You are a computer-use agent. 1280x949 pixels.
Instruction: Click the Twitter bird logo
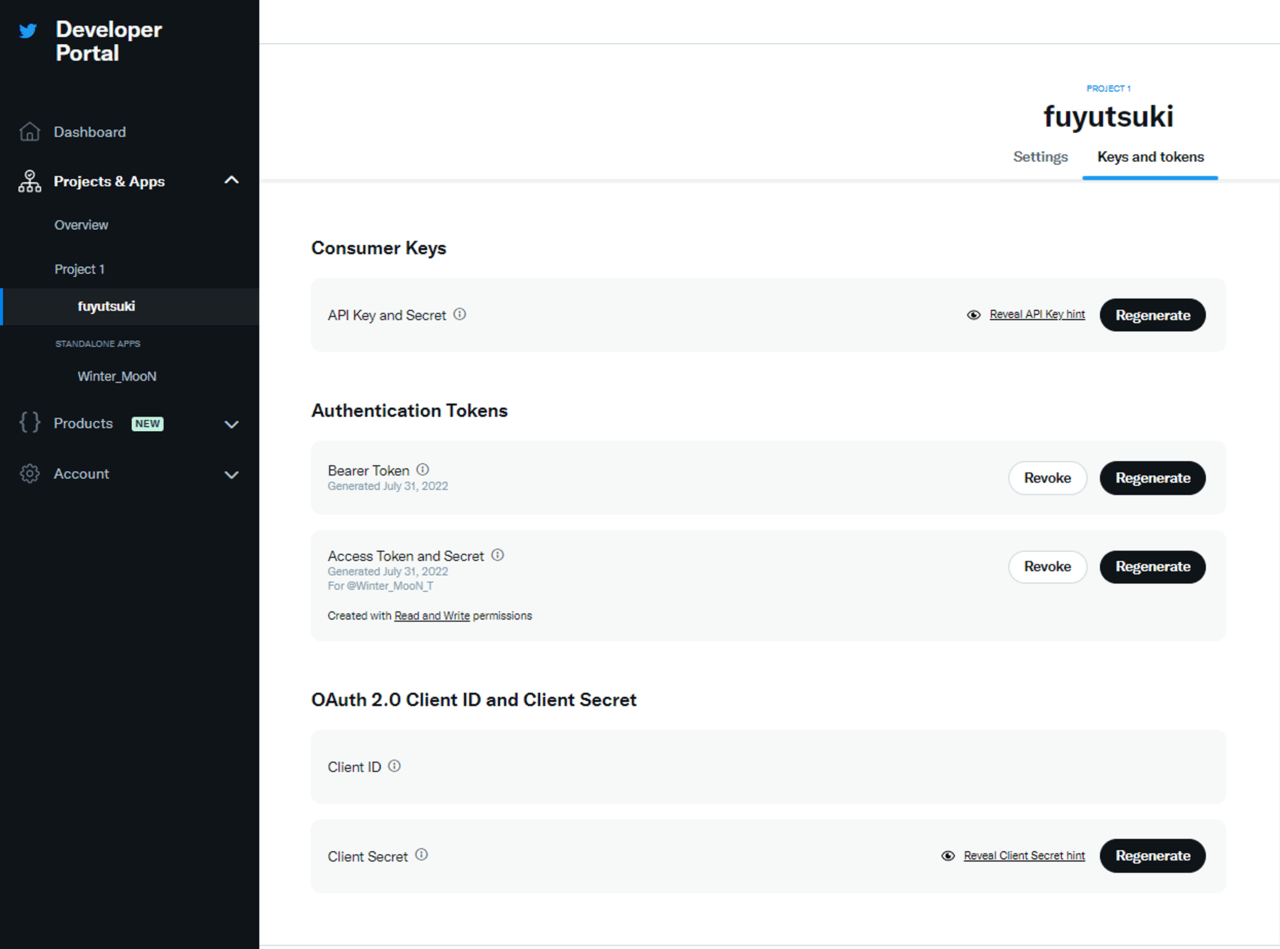(28, 31)
